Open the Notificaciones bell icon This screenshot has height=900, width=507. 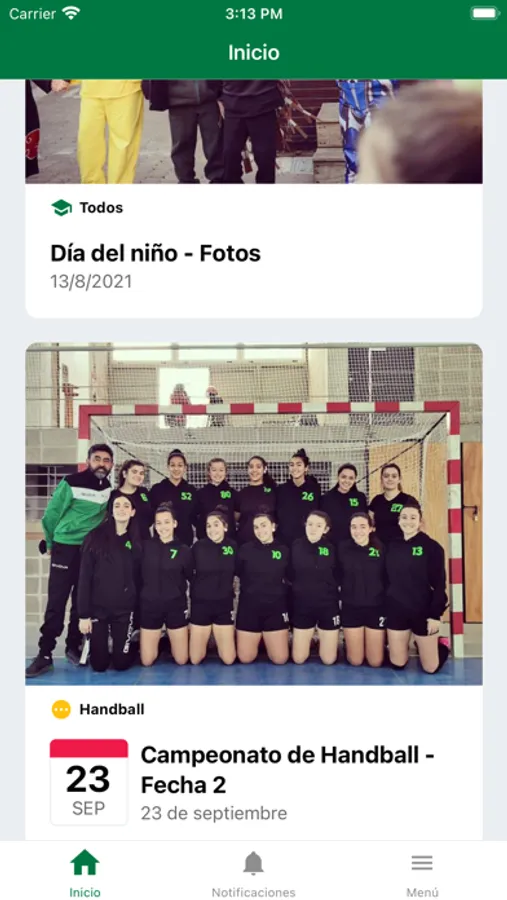[253, 863]
